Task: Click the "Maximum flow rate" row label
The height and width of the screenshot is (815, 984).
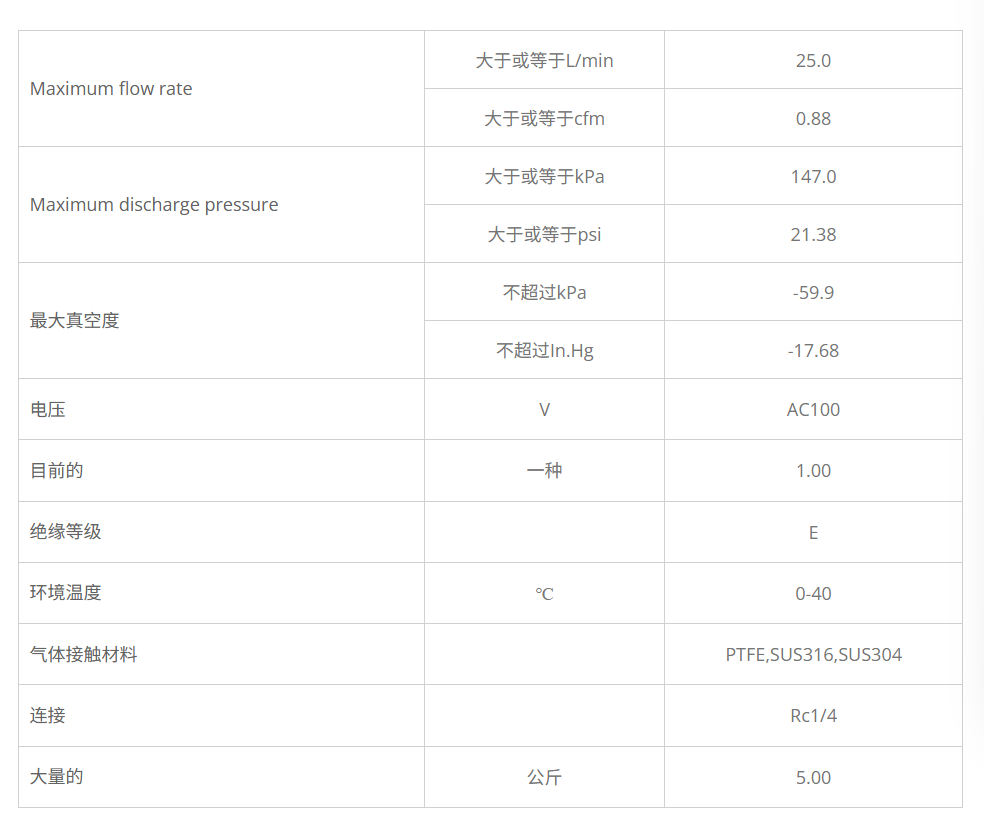Action: coord(111,89)
